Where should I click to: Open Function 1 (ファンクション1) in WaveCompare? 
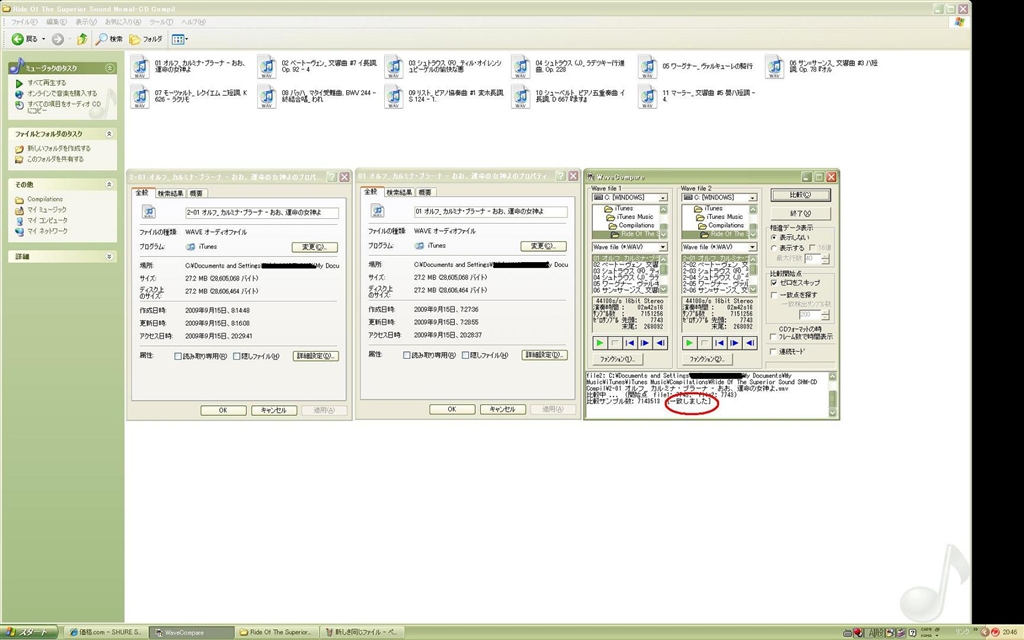pos(617,359)
